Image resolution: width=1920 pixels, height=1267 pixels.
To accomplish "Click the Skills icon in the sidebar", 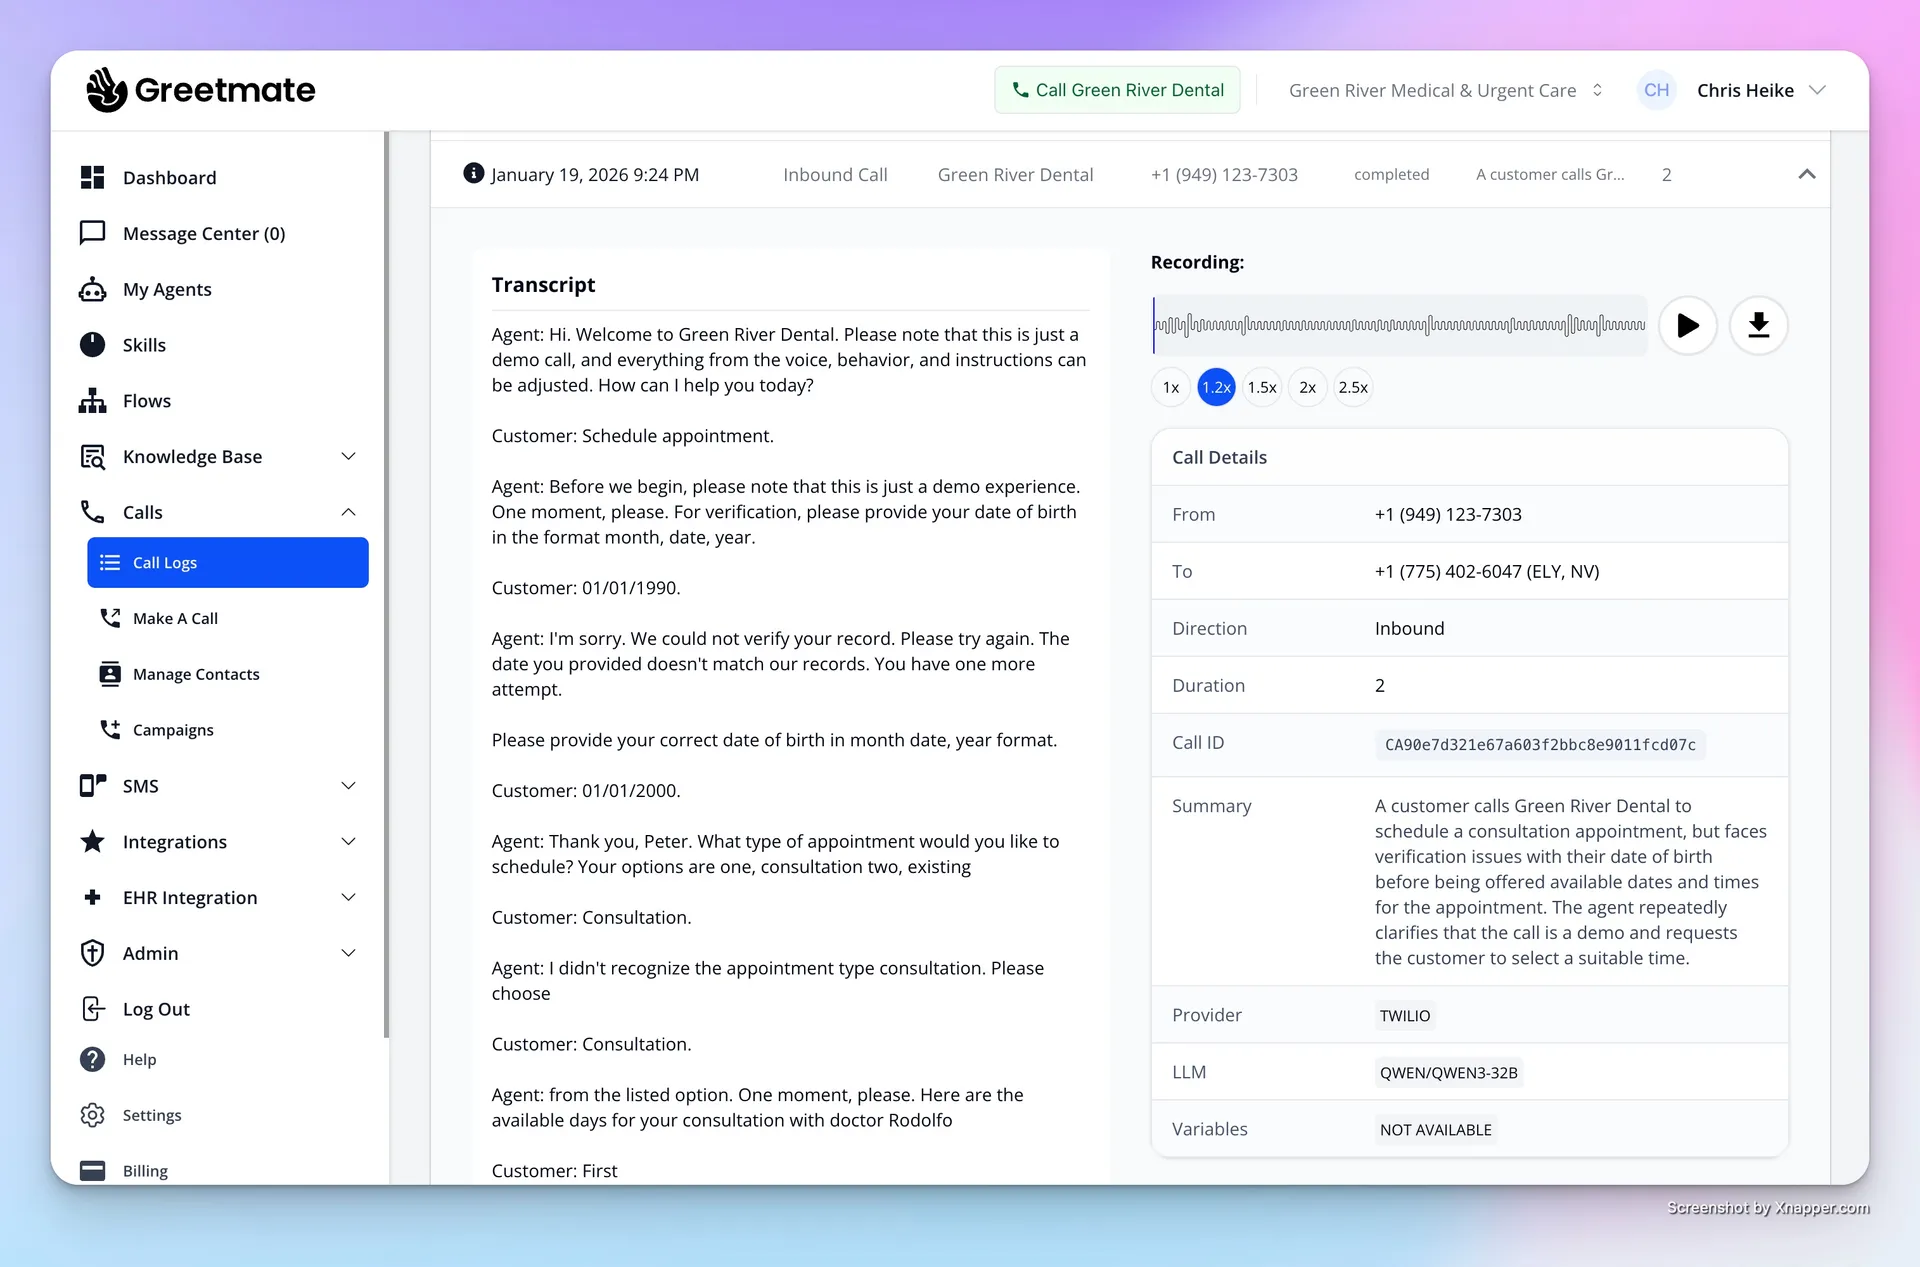I will click(x=92, y=344).
